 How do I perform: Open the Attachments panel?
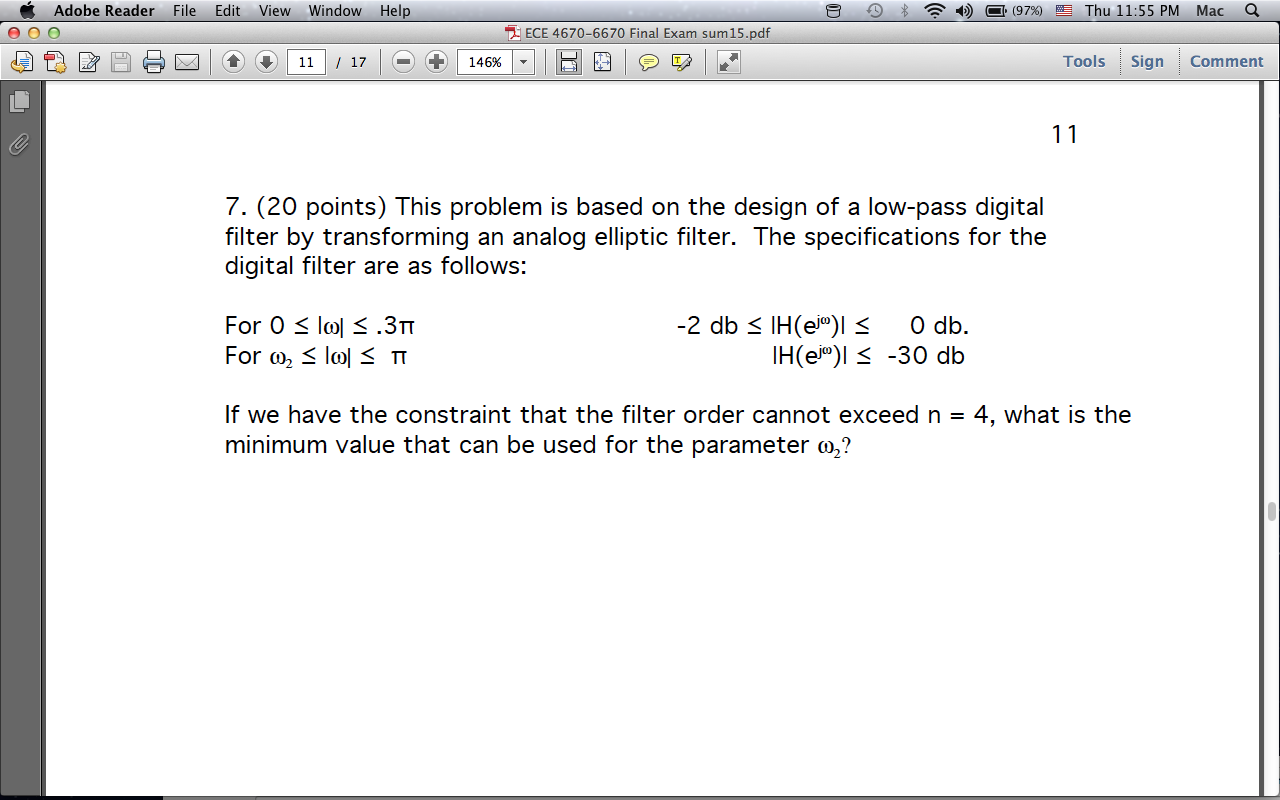pyautogui.click(x=17, y=145)
